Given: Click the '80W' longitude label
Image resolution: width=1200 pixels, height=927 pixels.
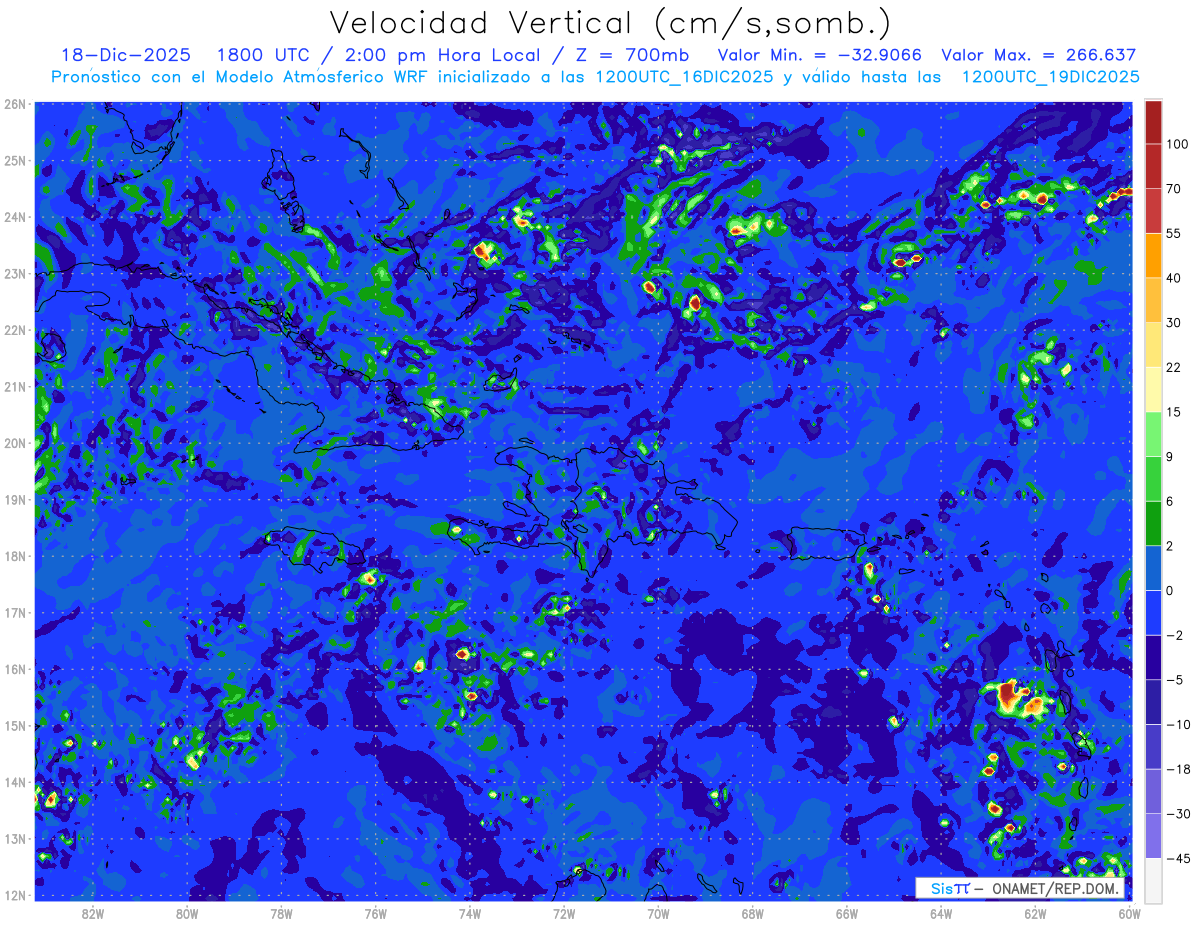Looking at the screenshot, I should point(186,913).
